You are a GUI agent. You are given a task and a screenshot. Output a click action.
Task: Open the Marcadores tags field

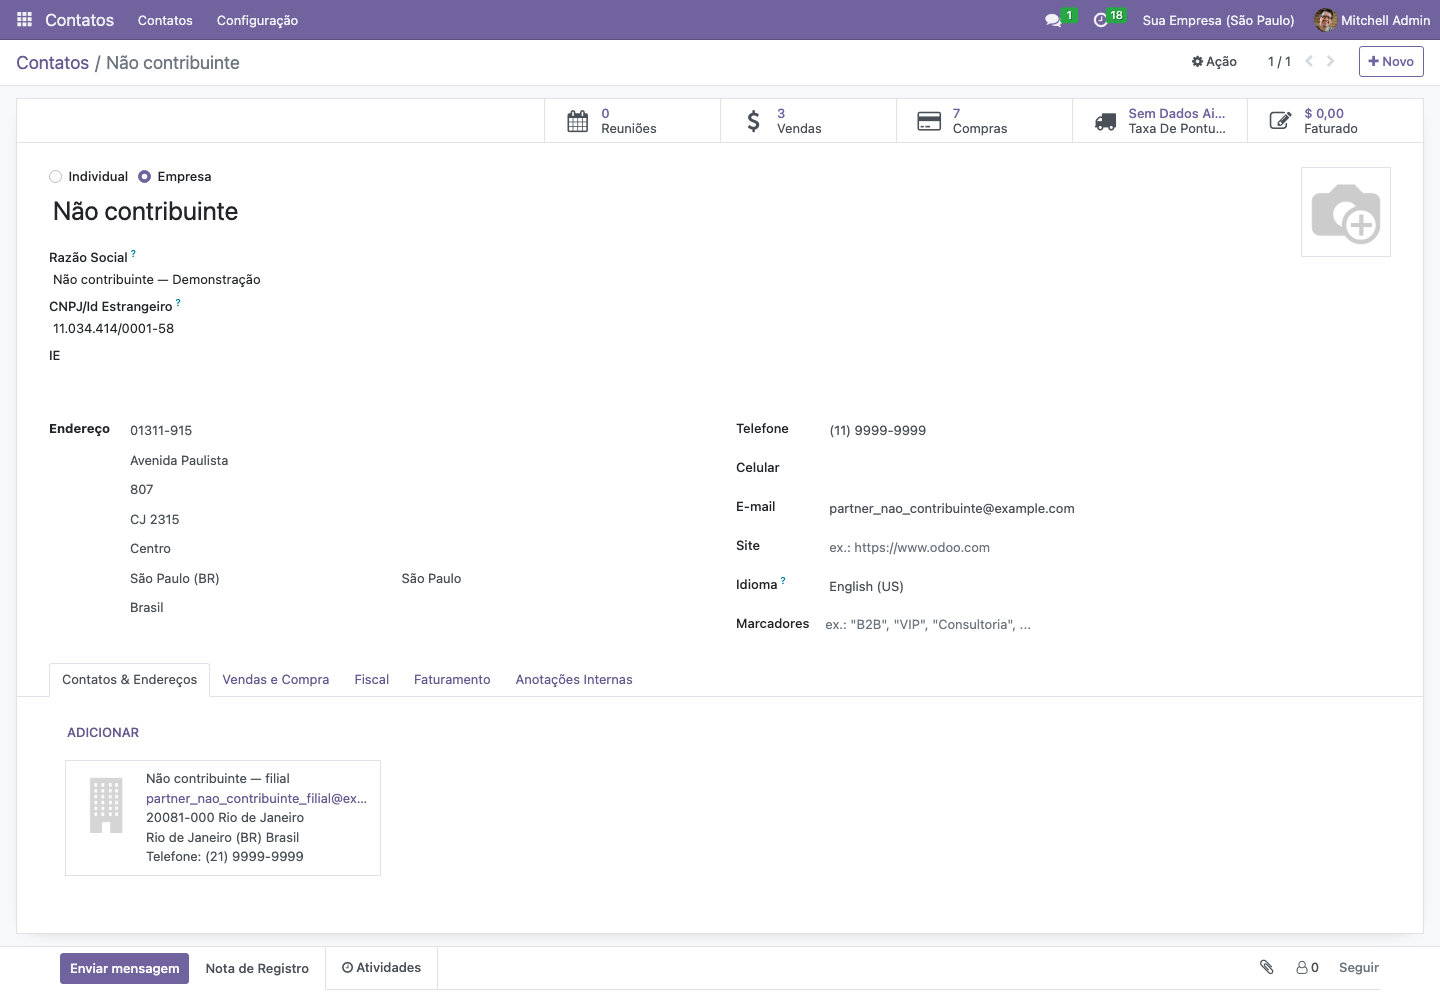coord(1107,624)
